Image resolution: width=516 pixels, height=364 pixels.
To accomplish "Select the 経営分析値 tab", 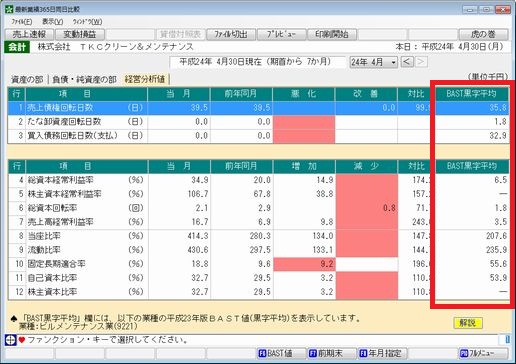I will point(145,79).
